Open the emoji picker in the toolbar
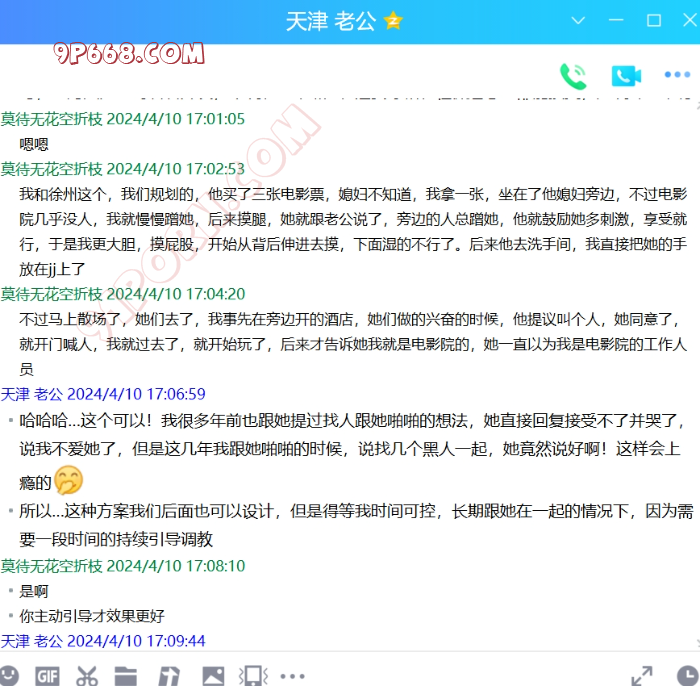Viewport: 700px width, 686px height. [9, 675]
